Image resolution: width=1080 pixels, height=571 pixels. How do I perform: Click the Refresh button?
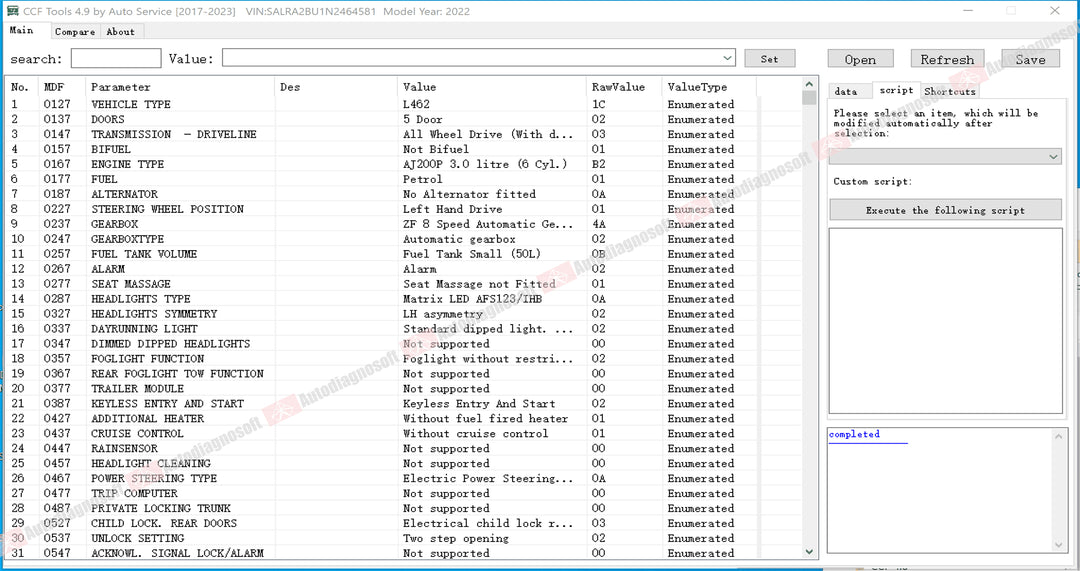click(947, 59)
